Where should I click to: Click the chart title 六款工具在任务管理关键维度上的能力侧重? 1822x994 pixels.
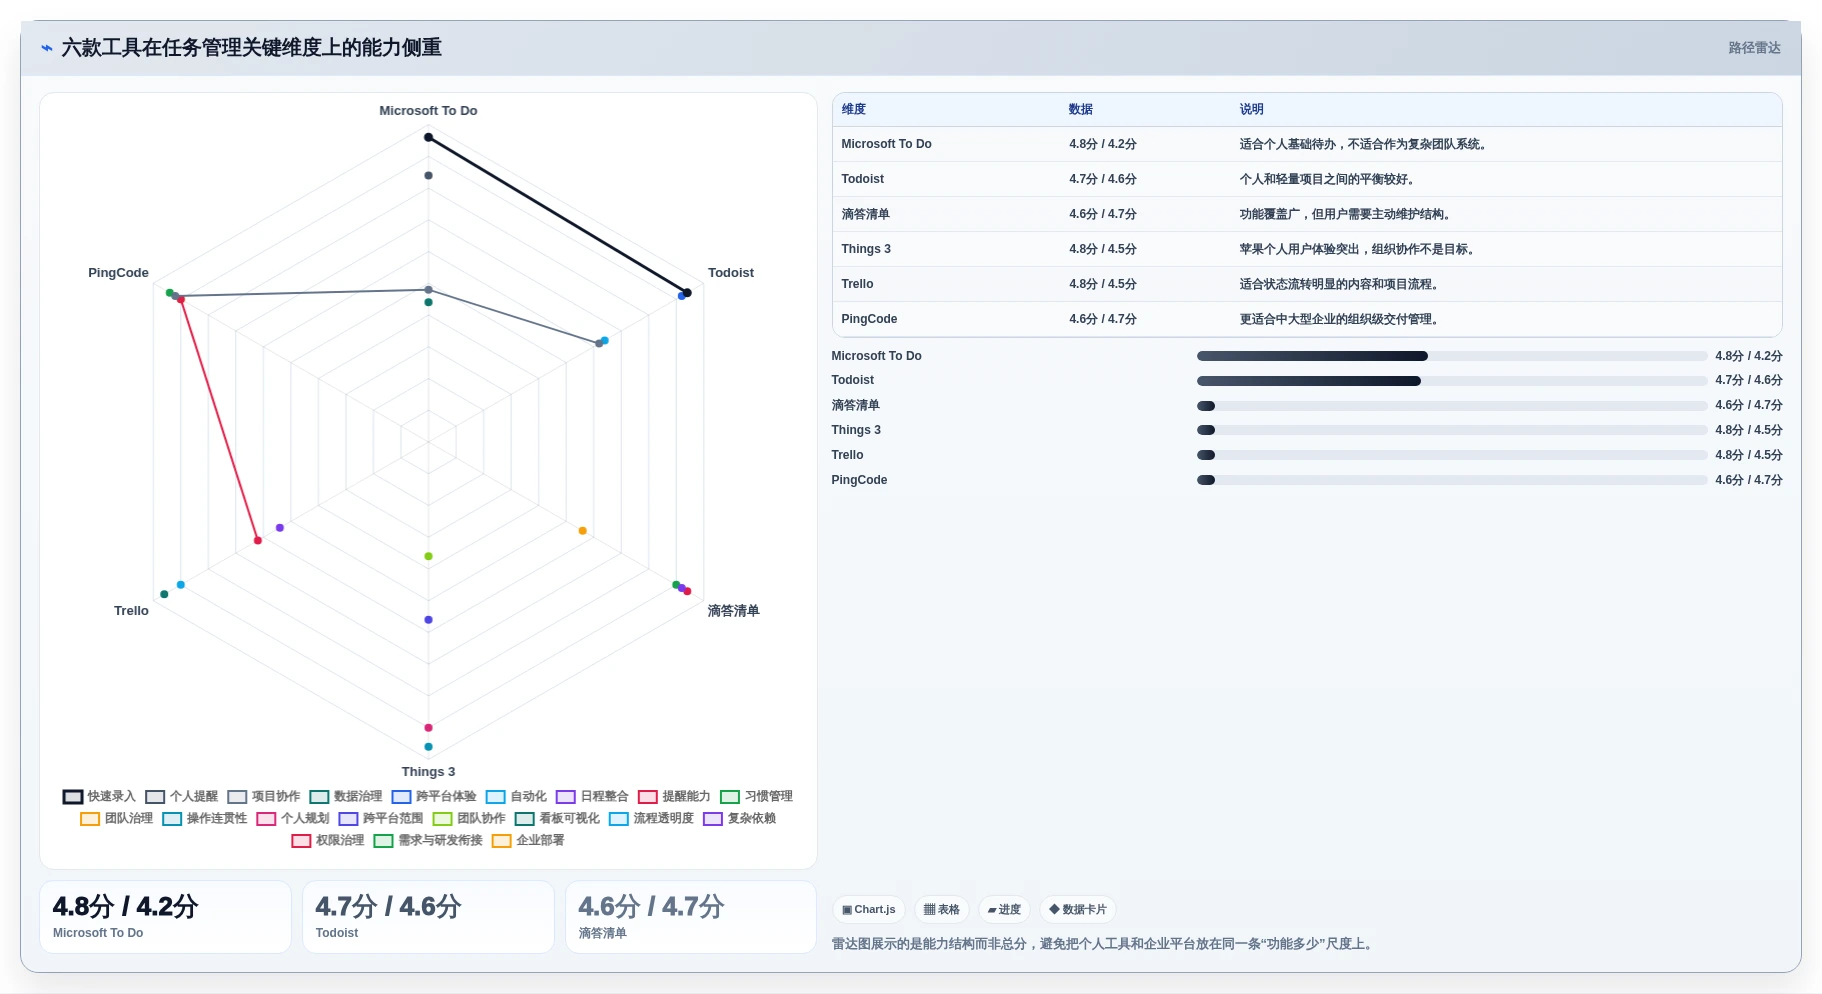click(x=251, y=47)
